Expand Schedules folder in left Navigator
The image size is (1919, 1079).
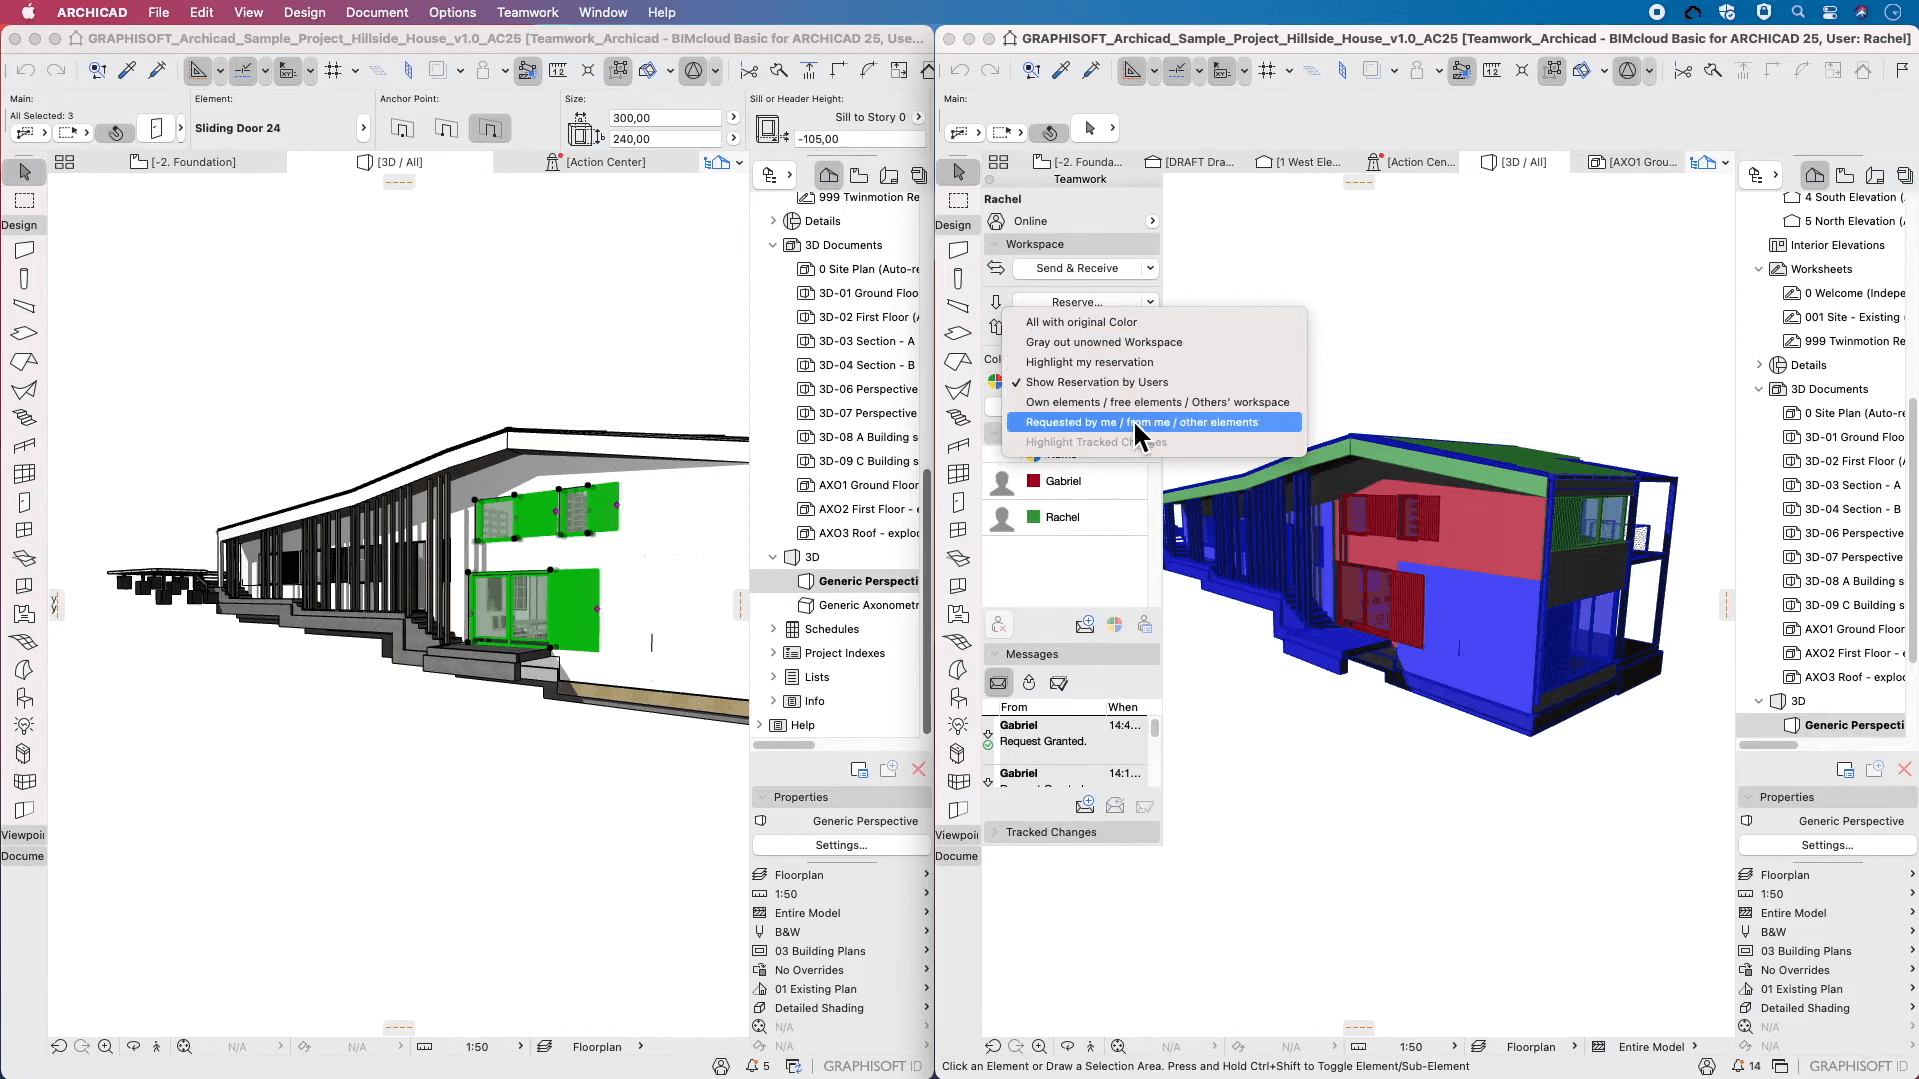(772, 629)
